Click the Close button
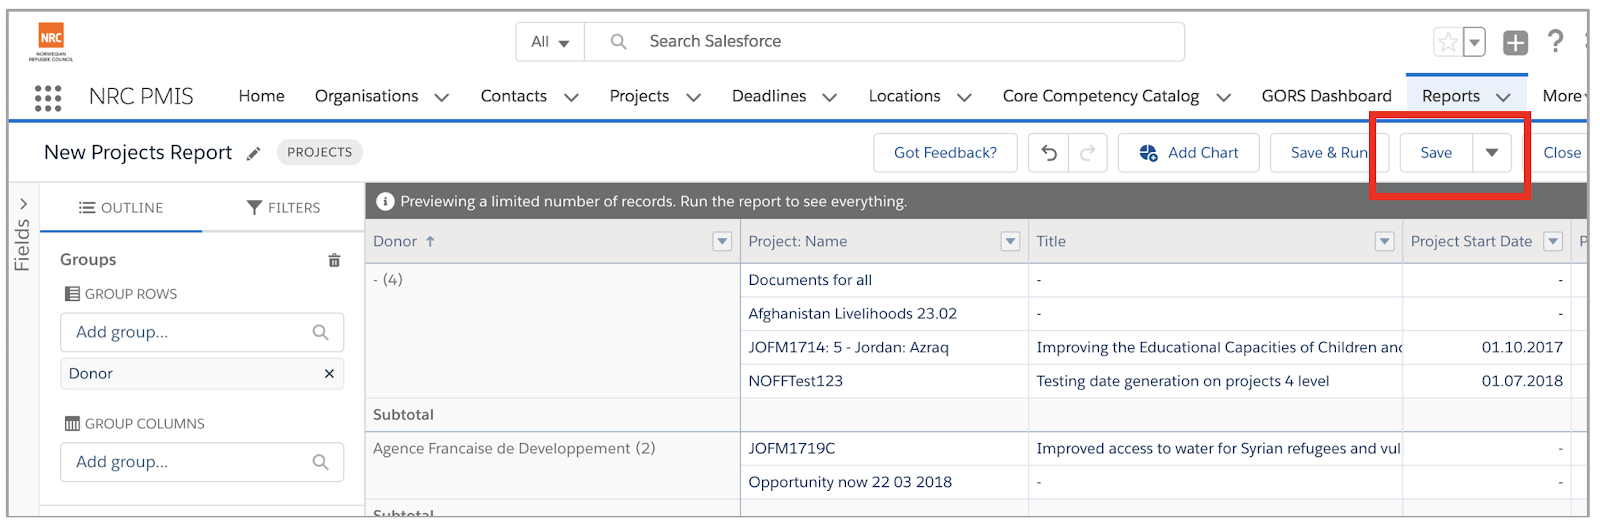Viewport: 1600px width, 532px height. click(1562, 153)
